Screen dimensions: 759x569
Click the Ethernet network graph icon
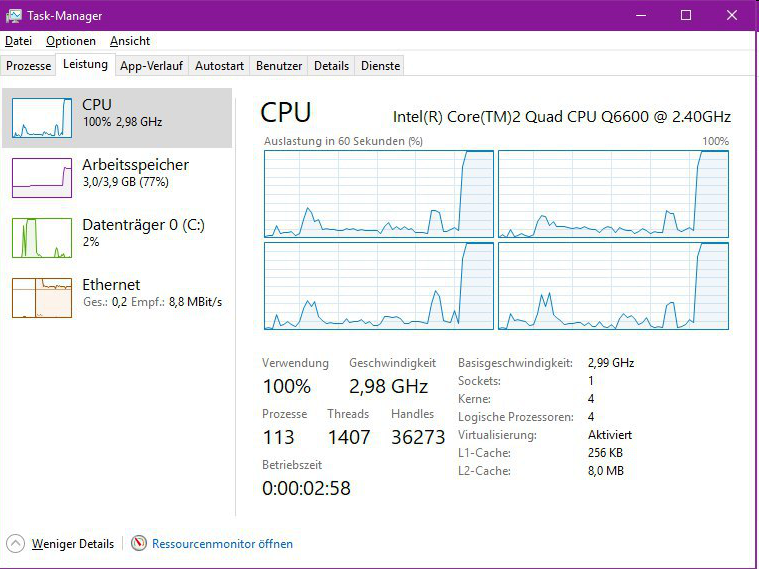click(x=42, y=297)
